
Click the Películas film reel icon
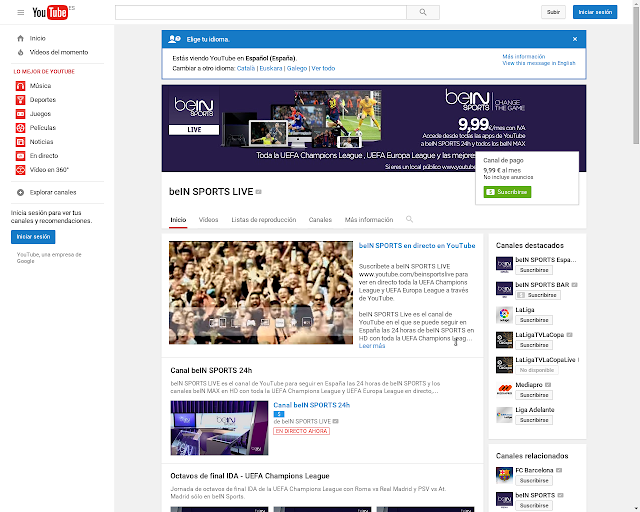[20, 128]
